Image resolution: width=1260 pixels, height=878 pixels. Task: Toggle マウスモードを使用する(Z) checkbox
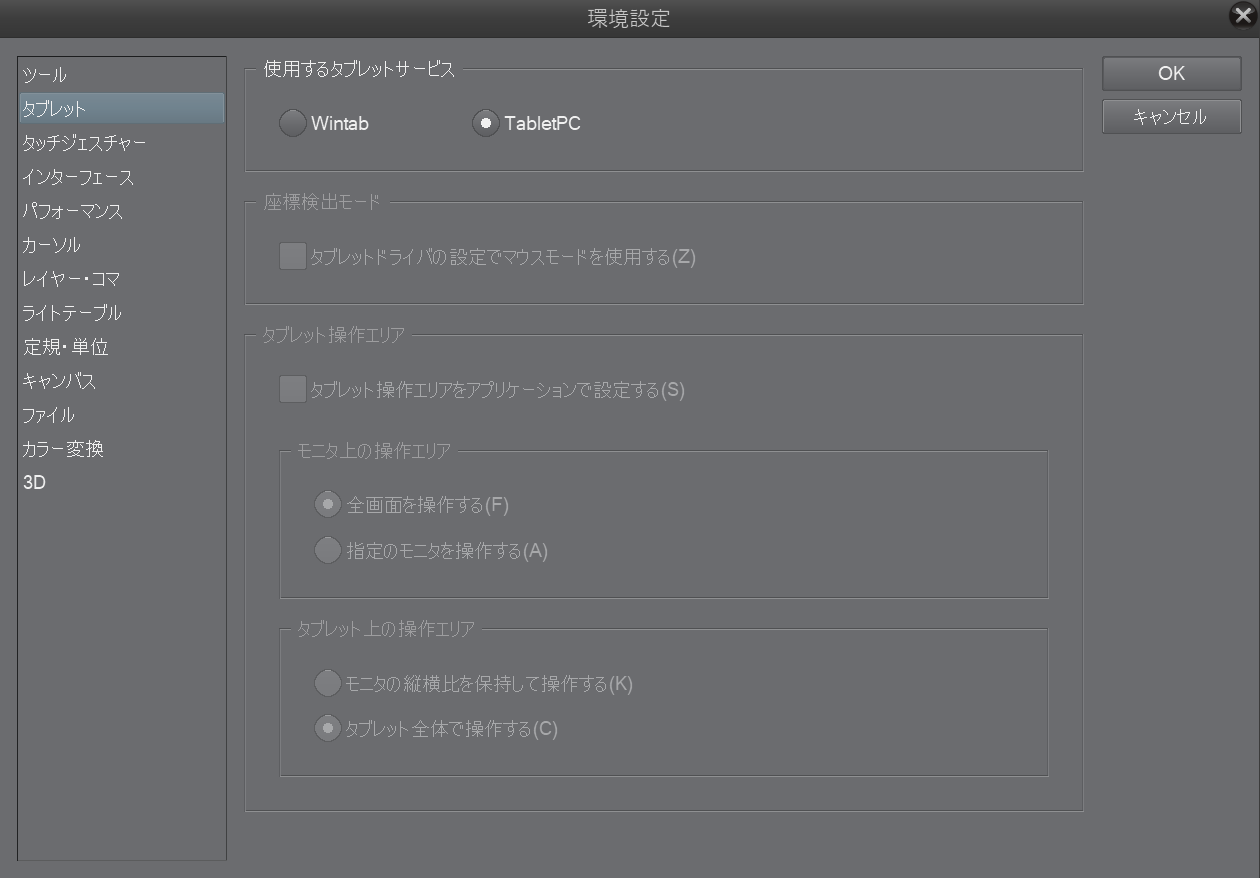tap(293, 257)
